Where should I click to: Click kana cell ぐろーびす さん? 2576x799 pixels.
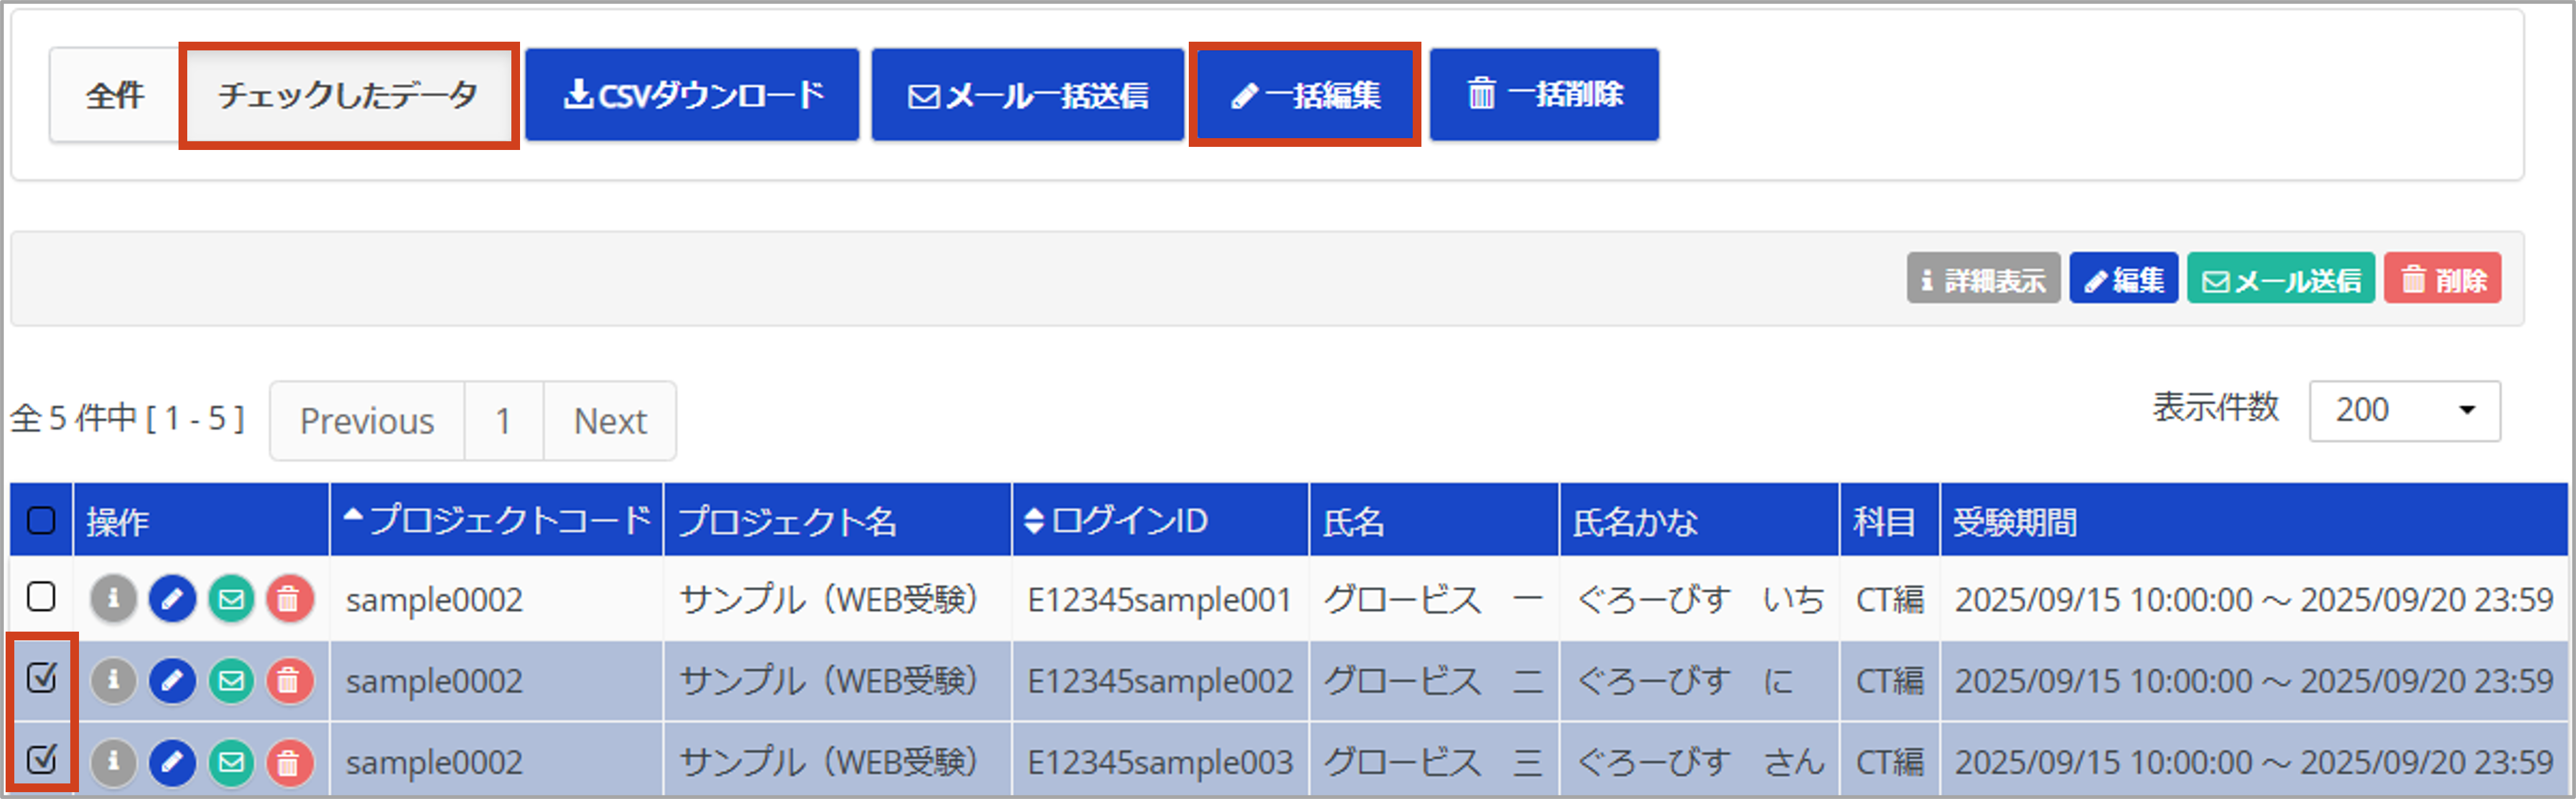[1700, 762]
